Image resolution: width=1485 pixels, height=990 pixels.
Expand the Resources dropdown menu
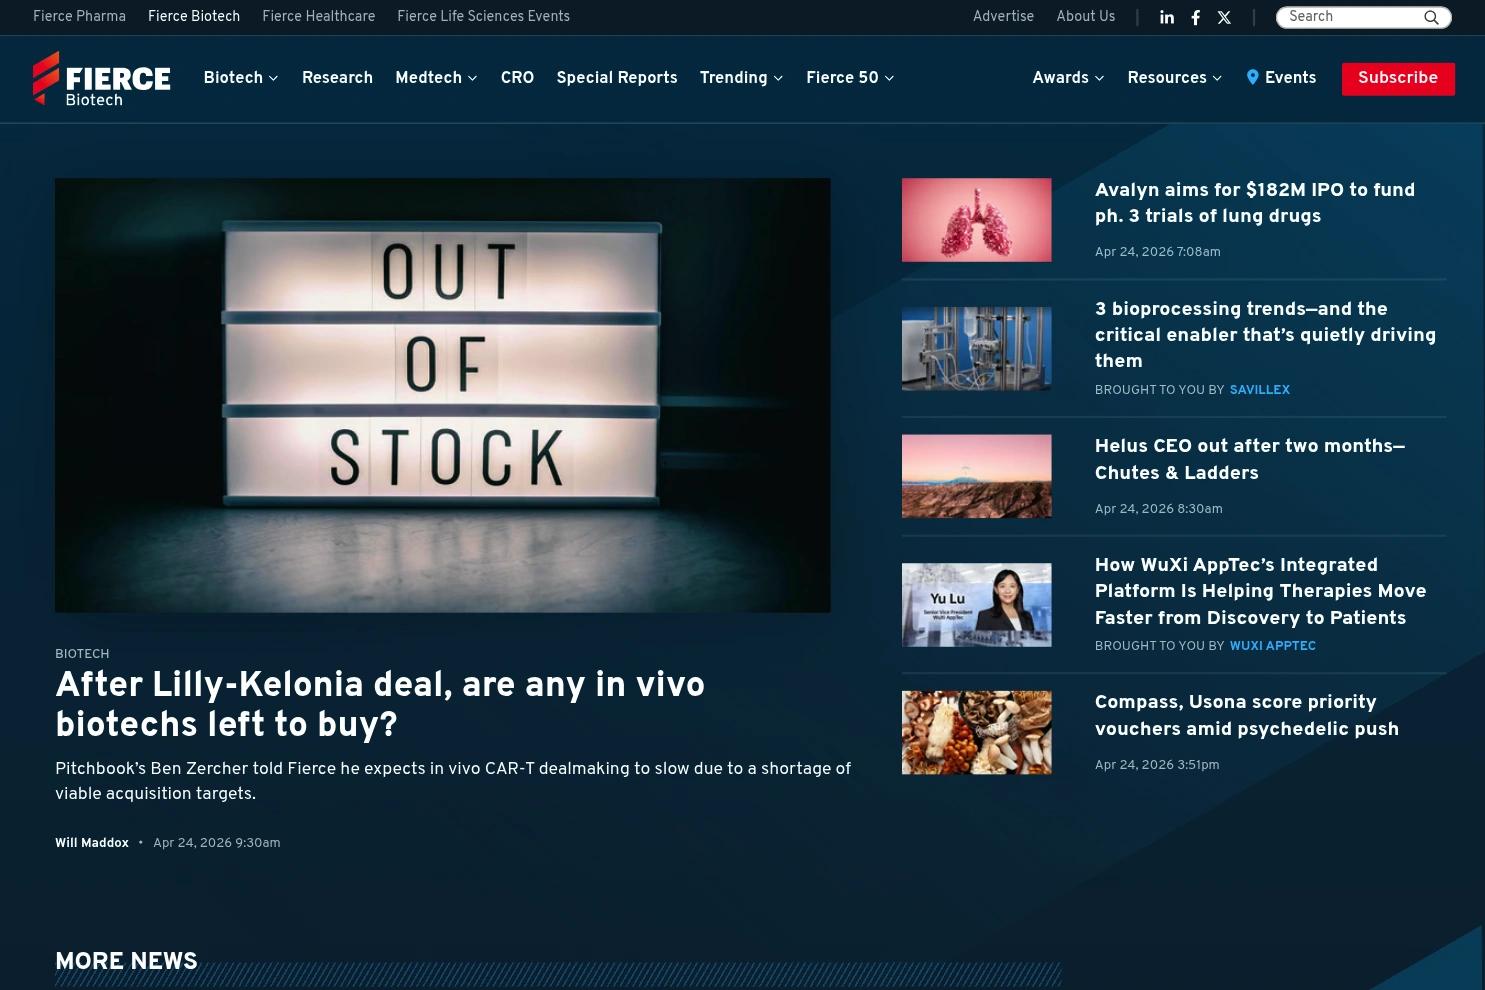tap(1174, 78)
